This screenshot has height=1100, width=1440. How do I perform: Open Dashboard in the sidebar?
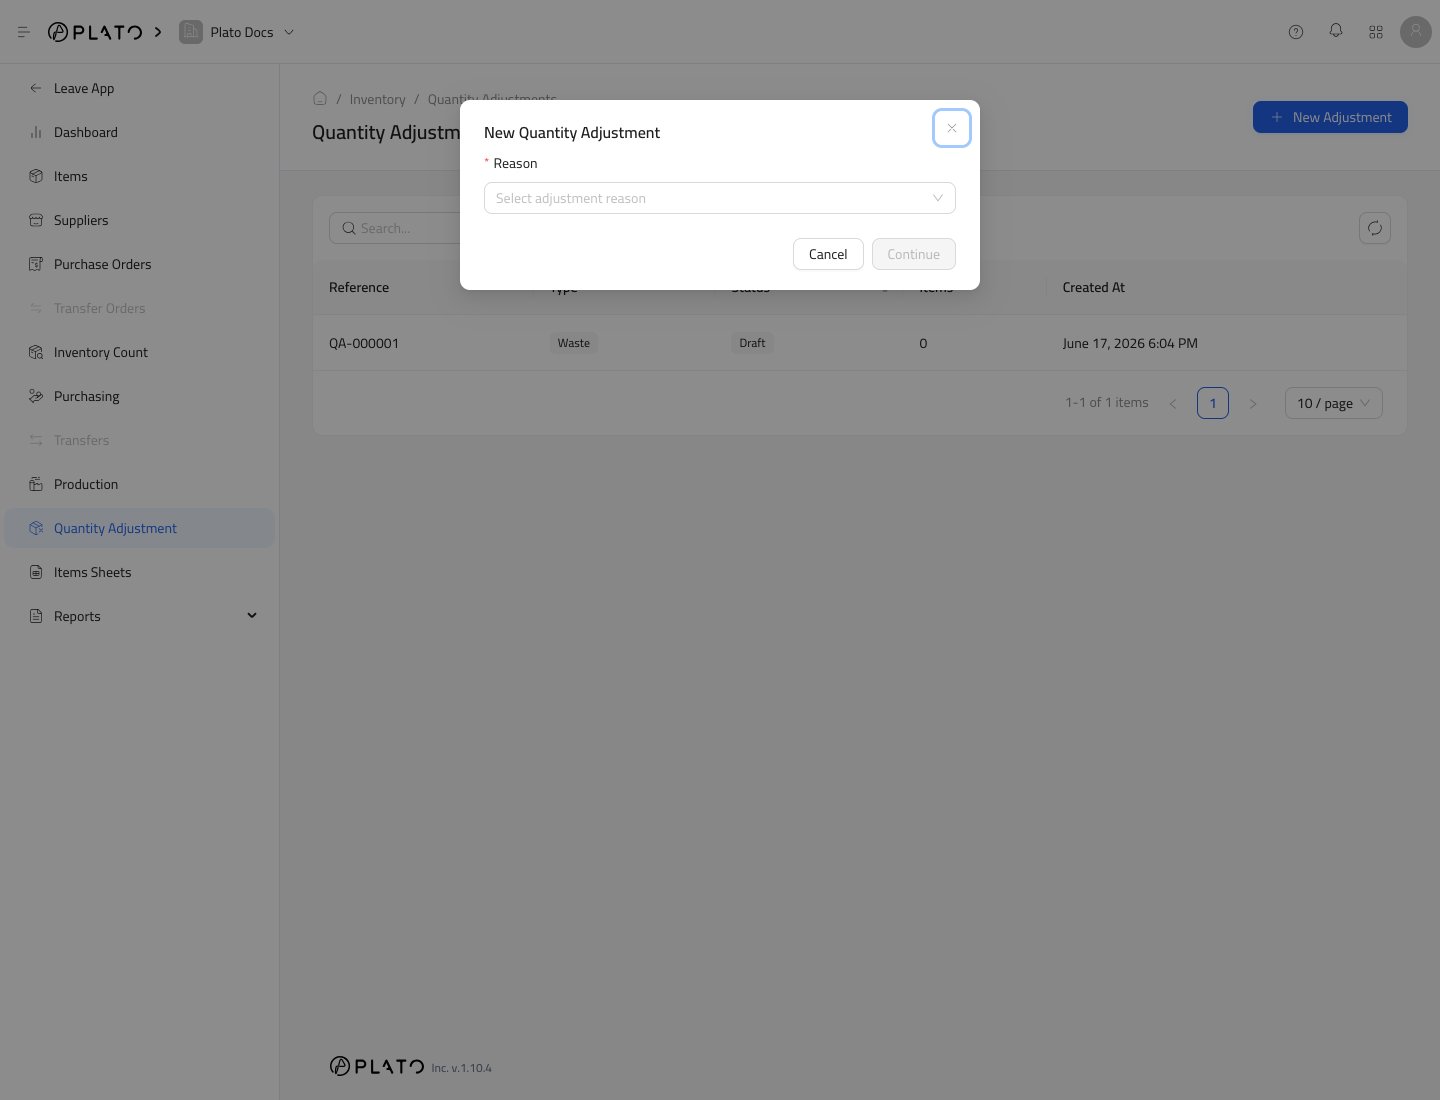tap(139, 132)
